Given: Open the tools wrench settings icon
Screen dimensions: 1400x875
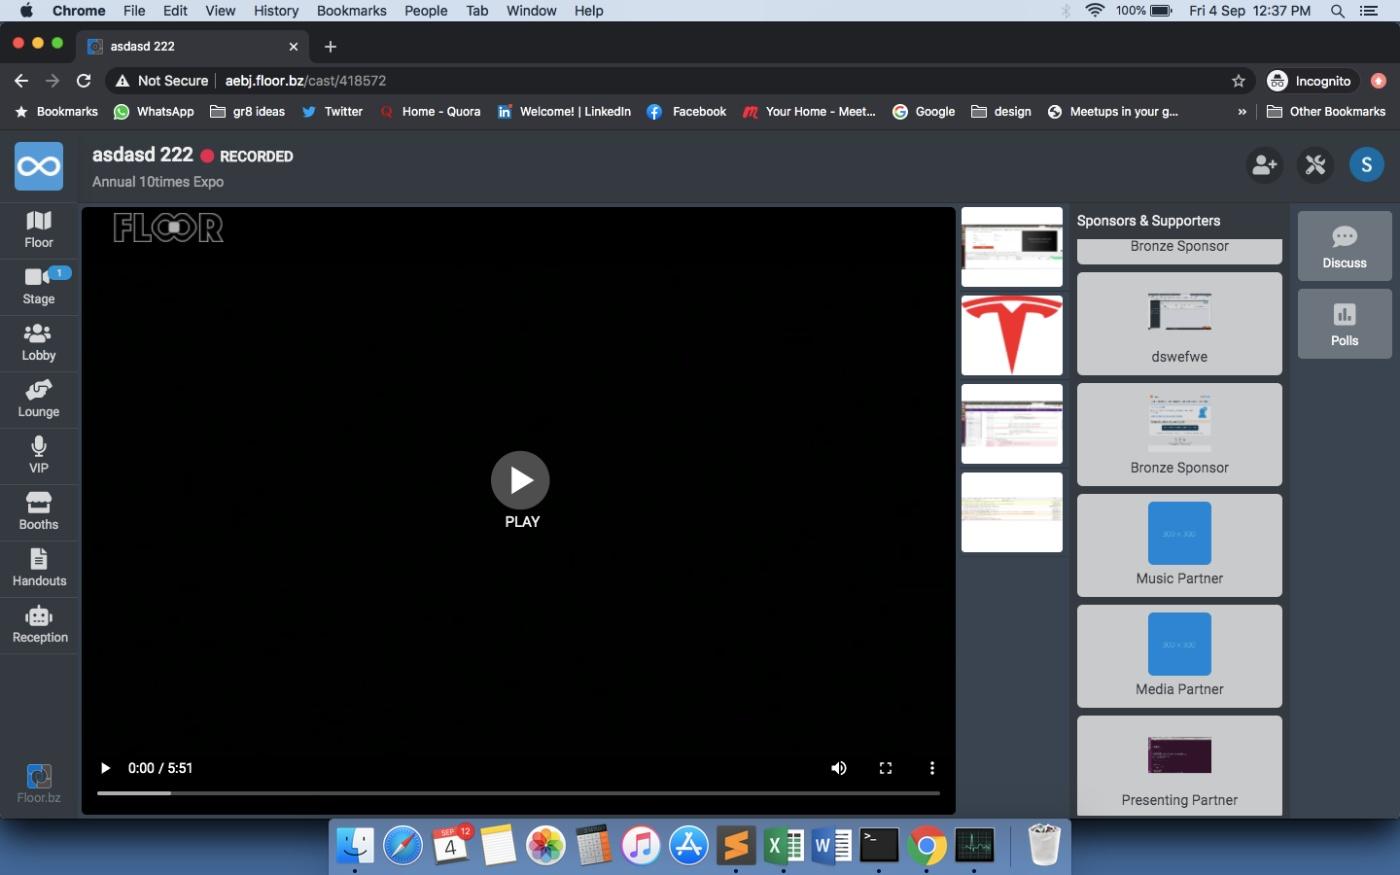Looking at the screenshot, I should [1315, 164].
